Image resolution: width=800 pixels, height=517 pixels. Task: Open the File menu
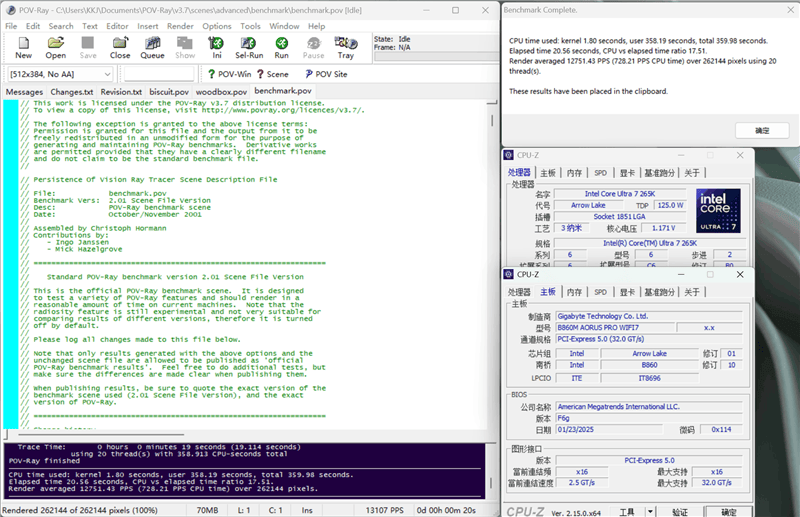click(x=11, y=26)
